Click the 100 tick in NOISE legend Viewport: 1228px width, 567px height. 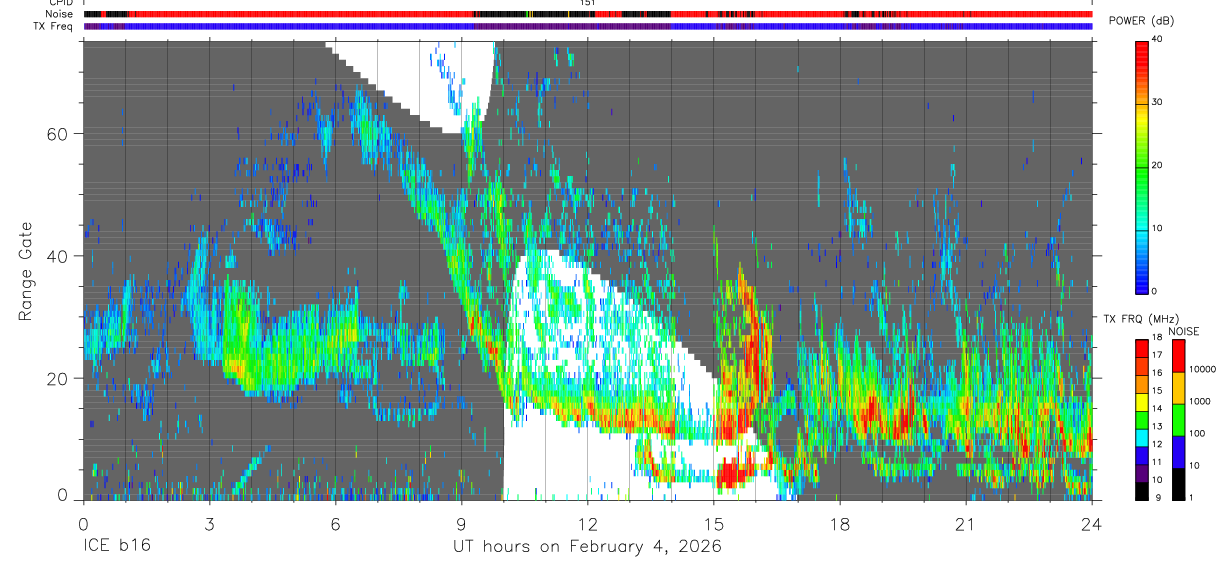pos(1196,433)
